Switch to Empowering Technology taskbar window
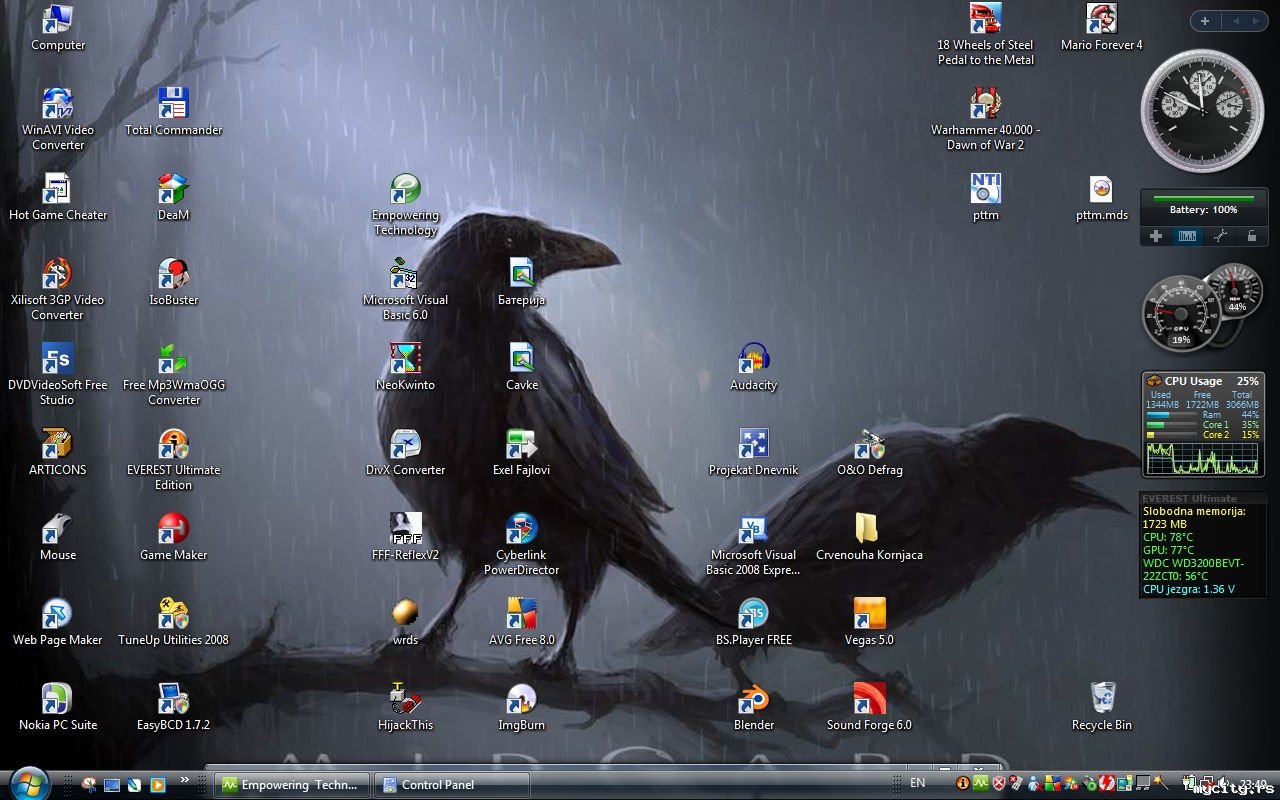This screenshot has width=1280, height=800. [292, 785]
